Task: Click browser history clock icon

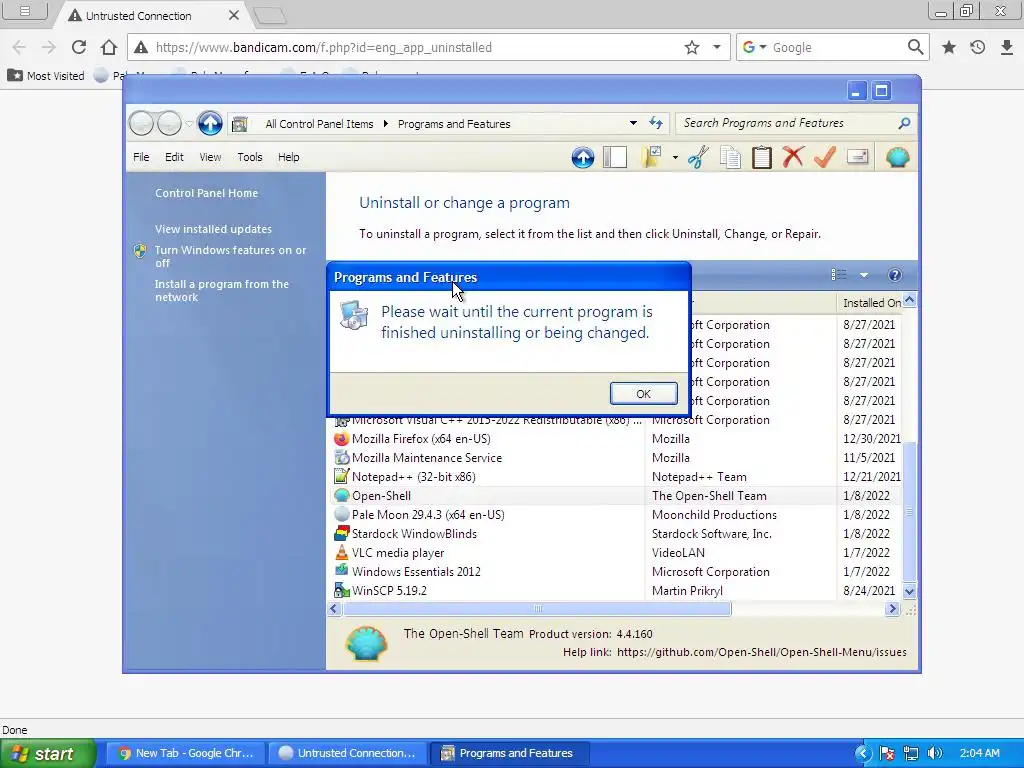Action: tap(977, 47)
